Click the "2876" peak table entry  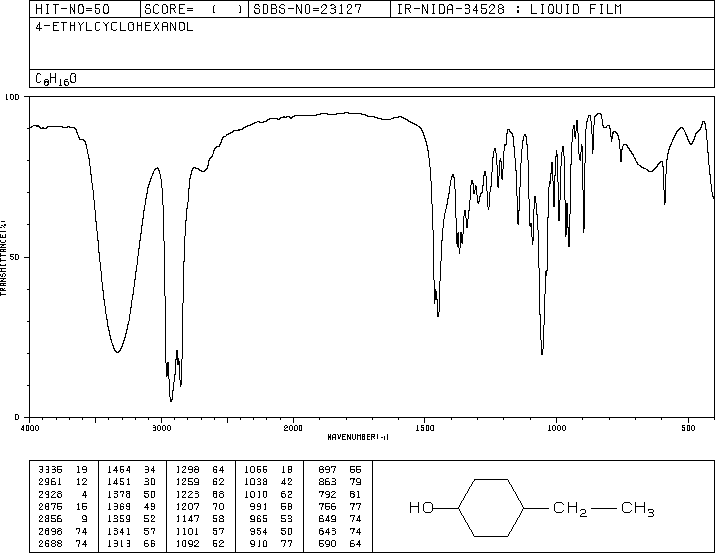point(50,506)
